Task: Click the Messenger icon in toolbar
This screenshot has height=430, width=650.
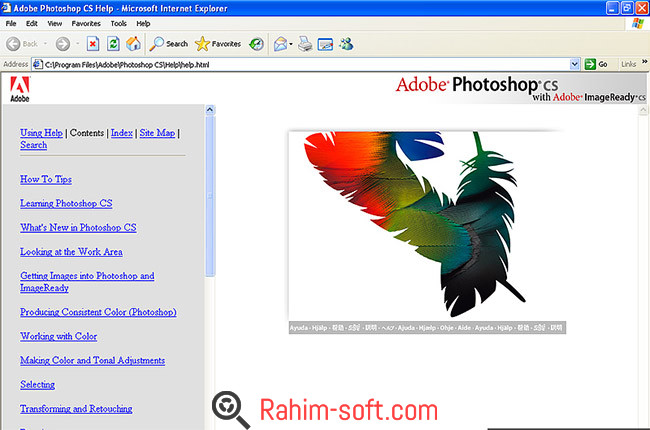Action: [346, 44]
